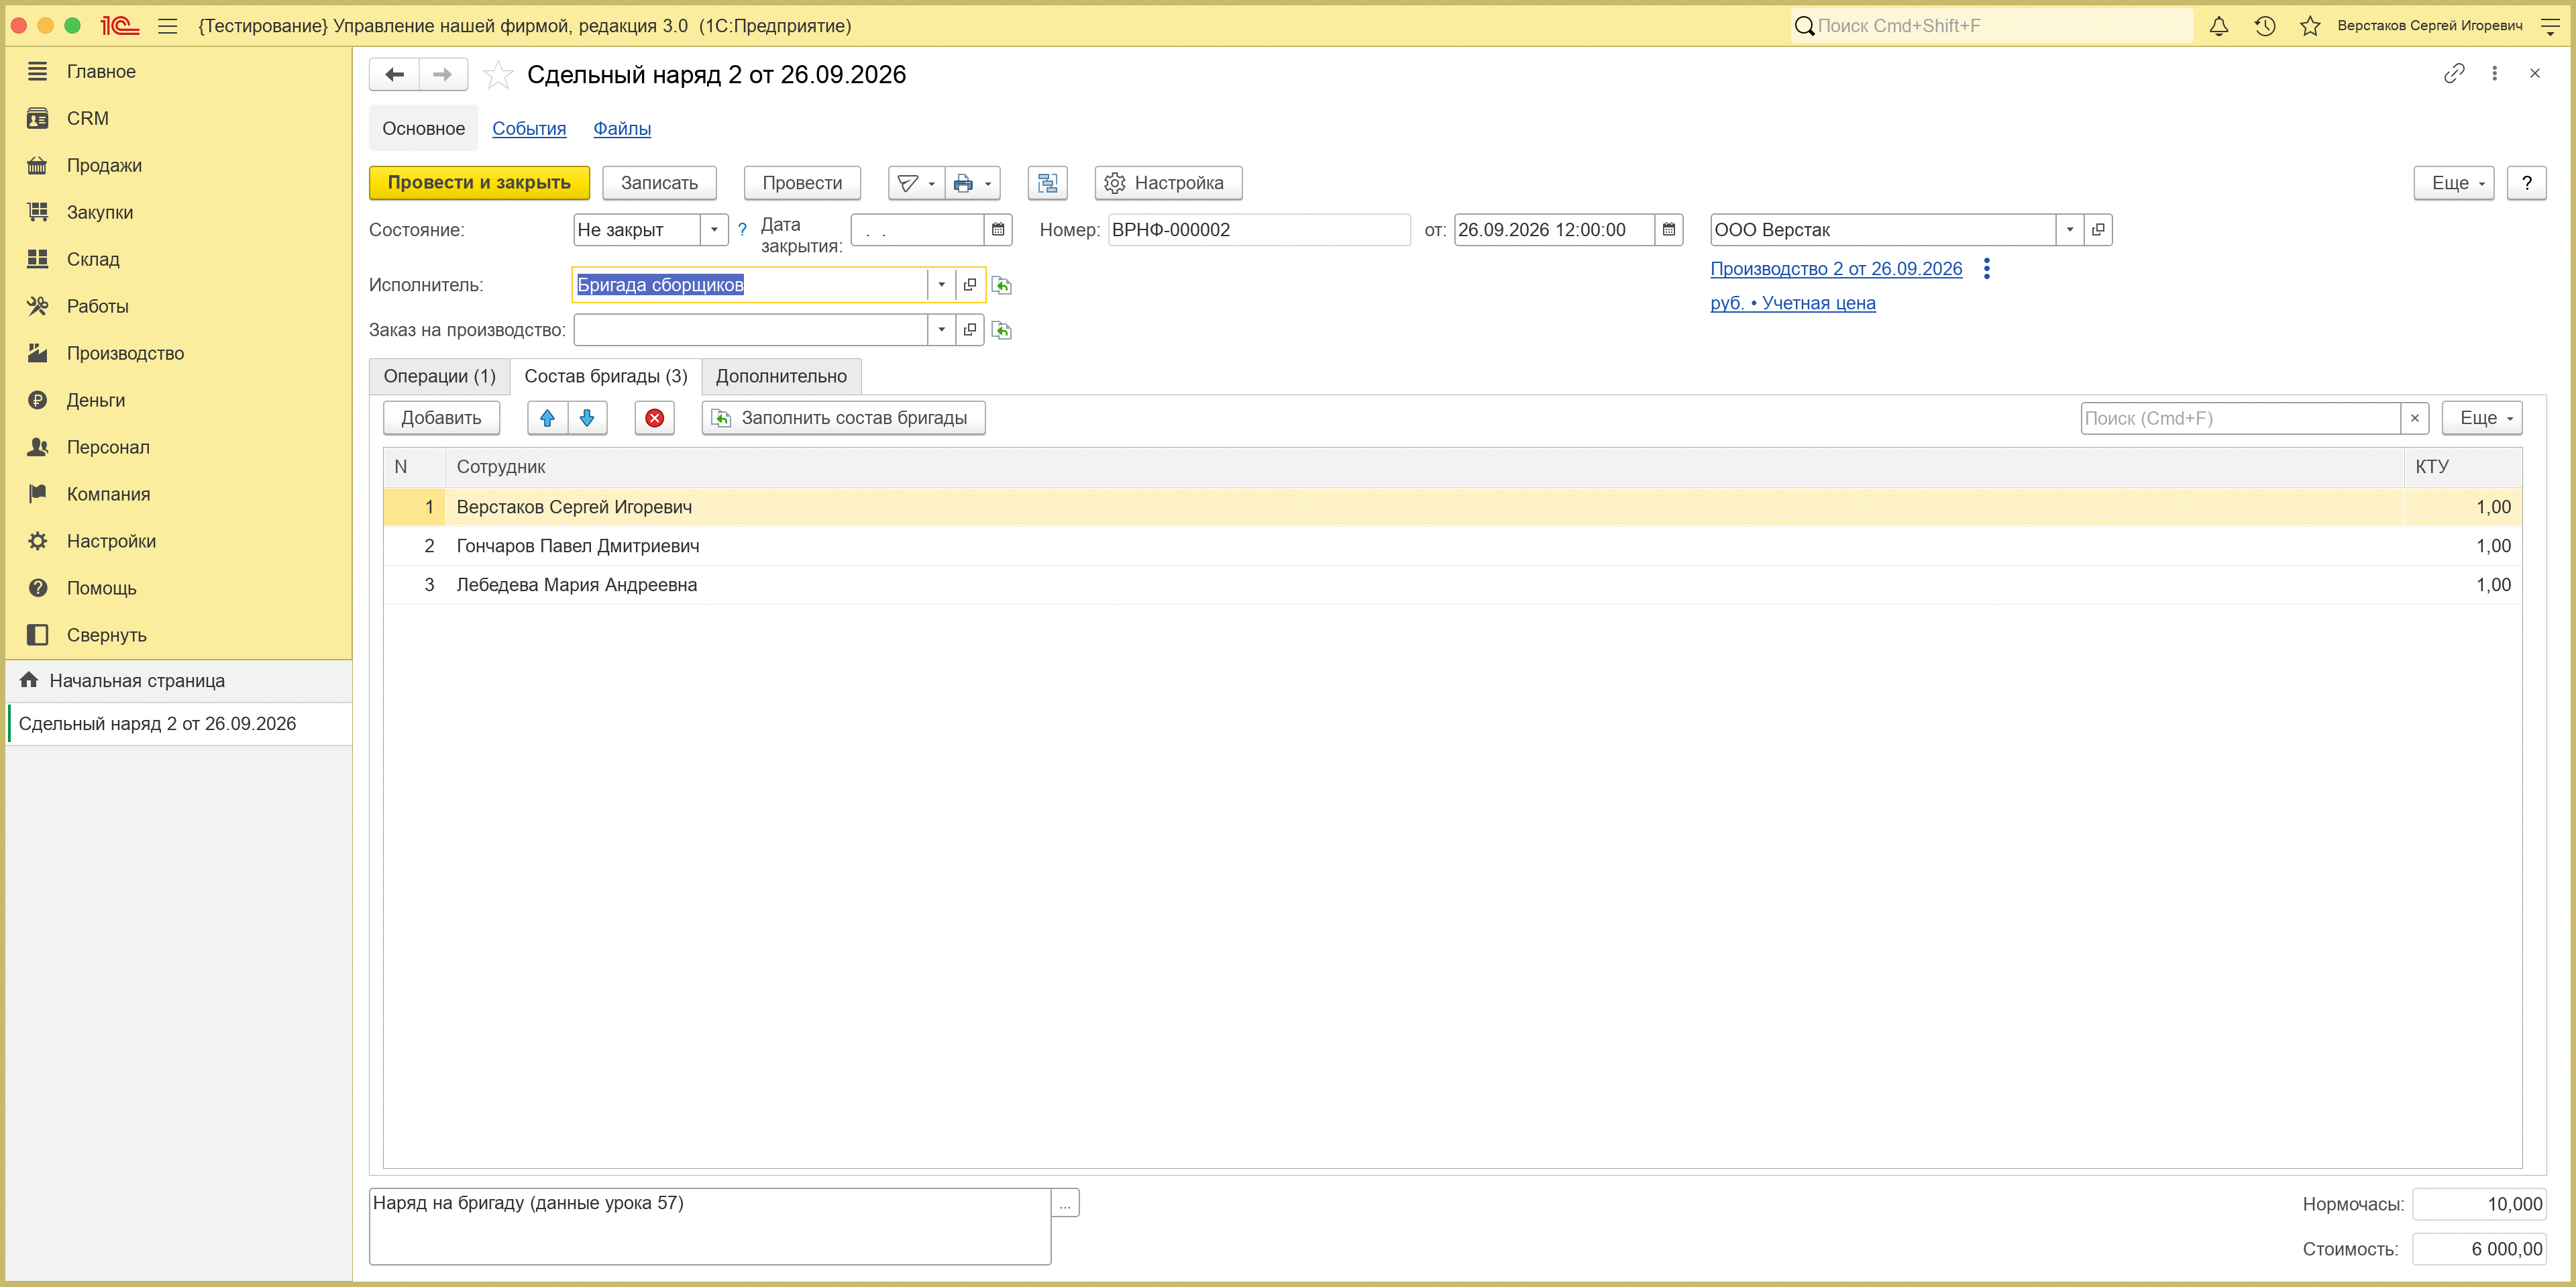Open the Файлы tab link
The height and width of the screenshot is (1287, 2576).
click(x=622, y=128)
